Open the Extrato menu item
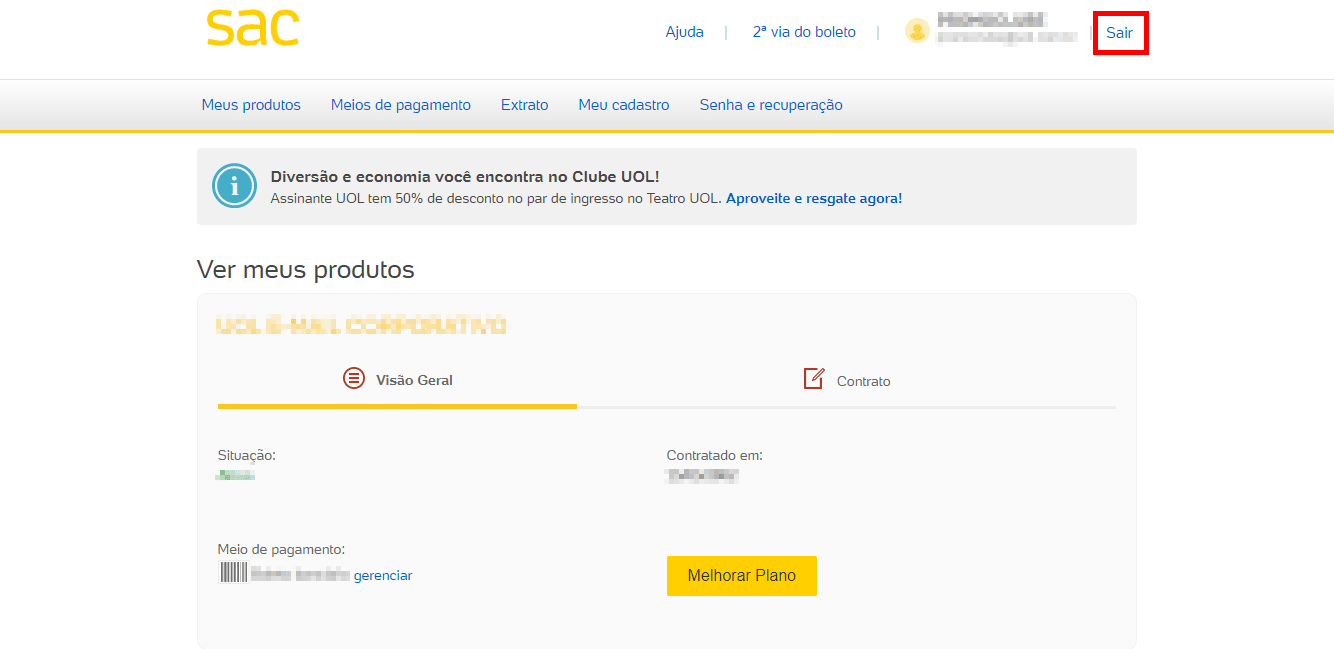1334x649 pixels. (525, 105)
